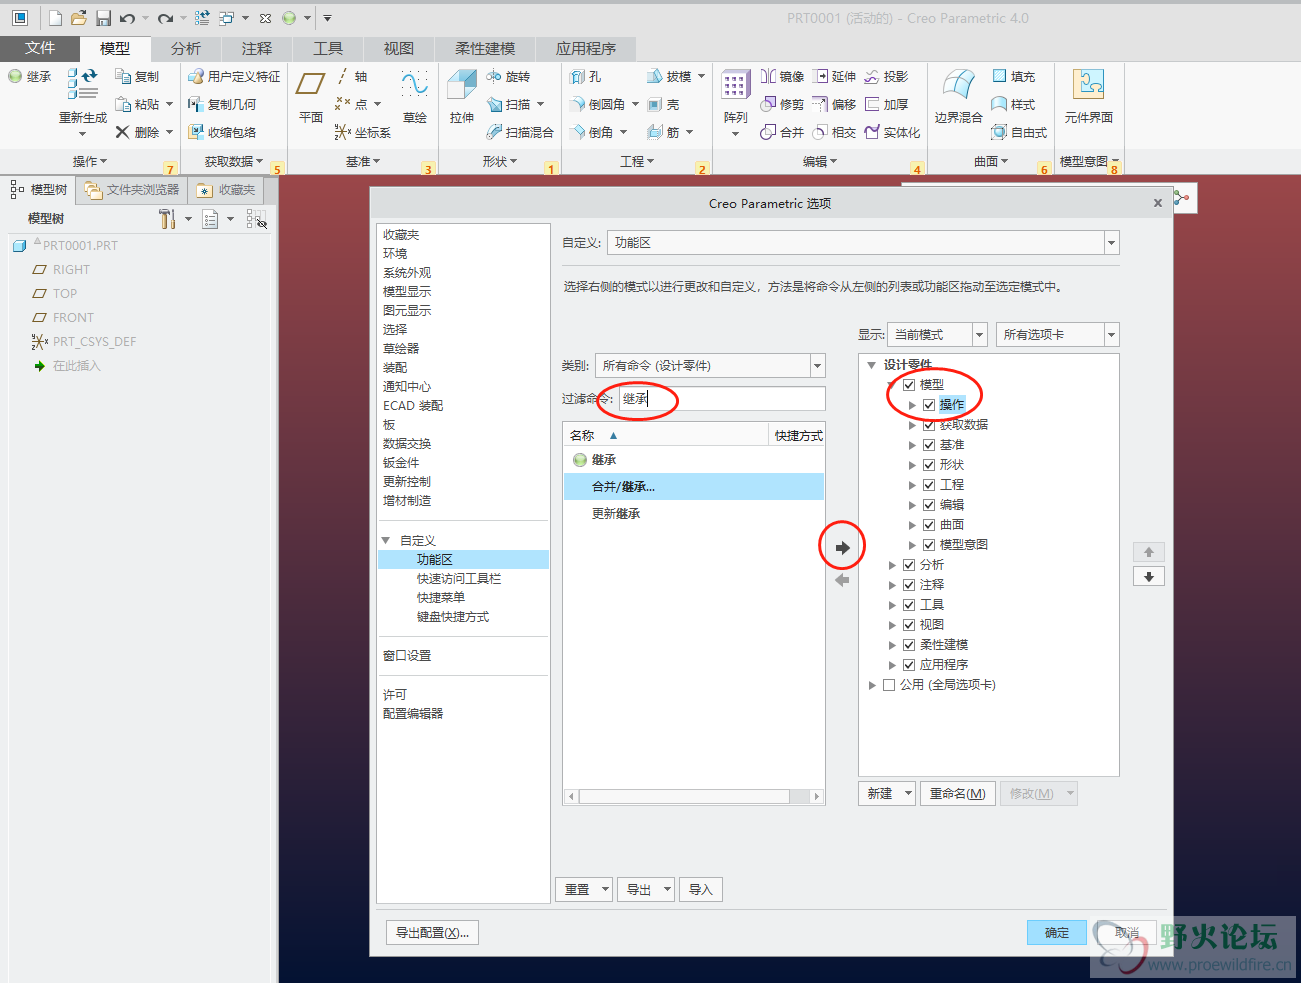
Task: Open the 草绘 sketch tool
Action: pyautogui.click(x=415, y=96)
